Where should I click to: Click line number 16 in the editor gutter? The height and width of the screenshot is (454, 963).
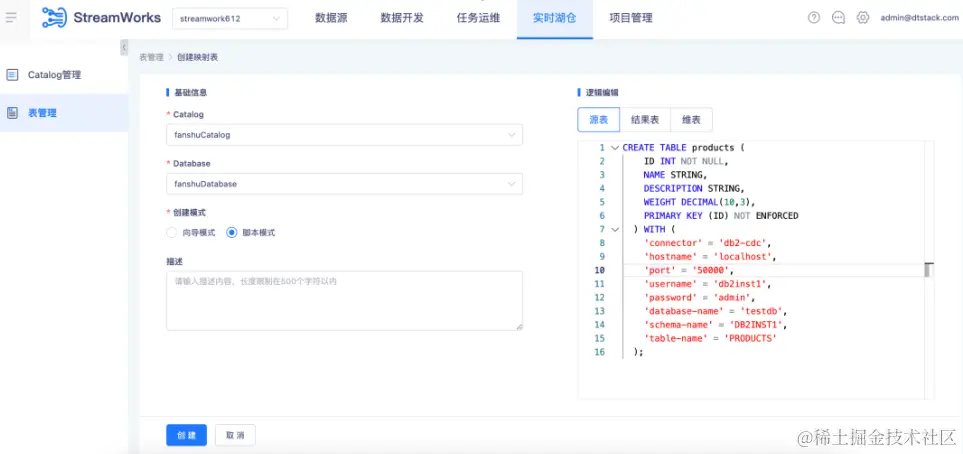(599, 352)
